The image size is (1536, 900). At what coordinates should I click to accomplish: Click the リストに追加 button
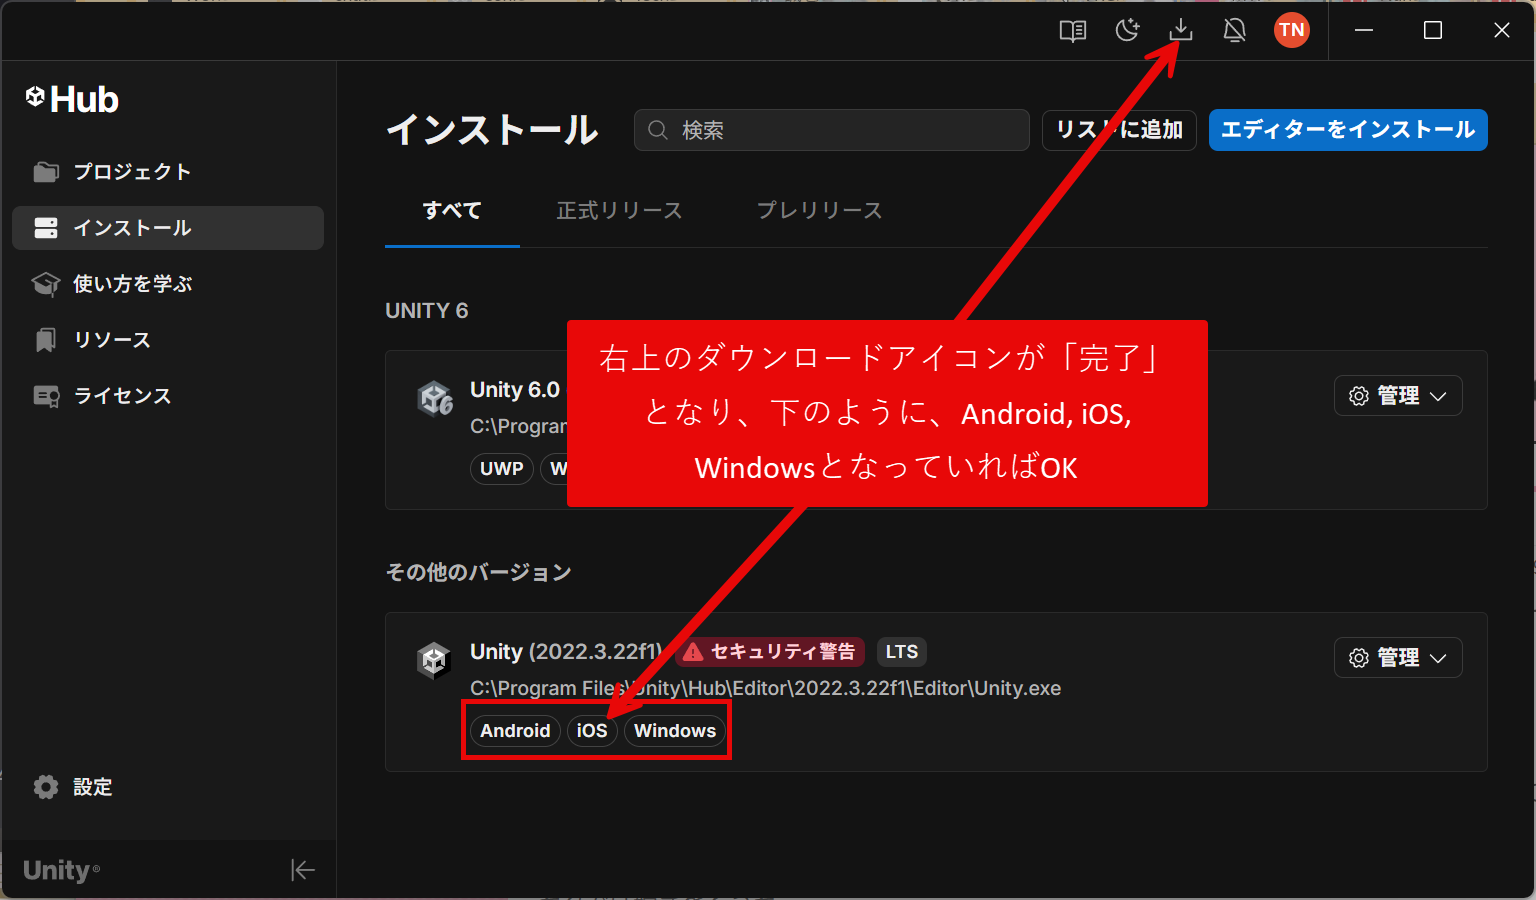click(x=1119, y=130)
